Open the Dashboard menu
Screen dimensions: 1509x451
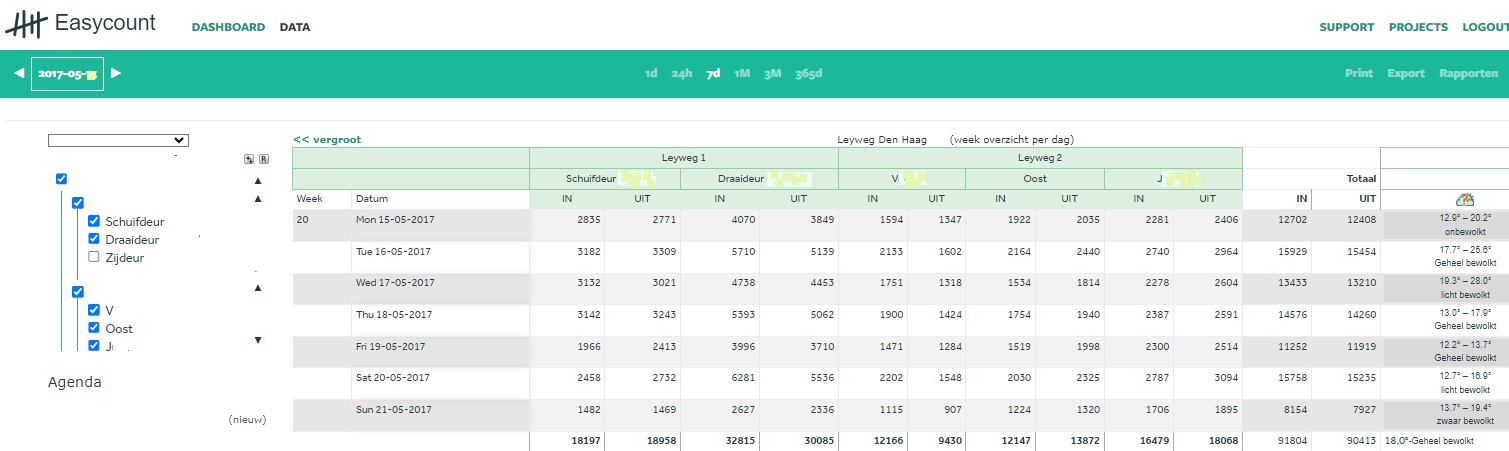coord(228,27)
